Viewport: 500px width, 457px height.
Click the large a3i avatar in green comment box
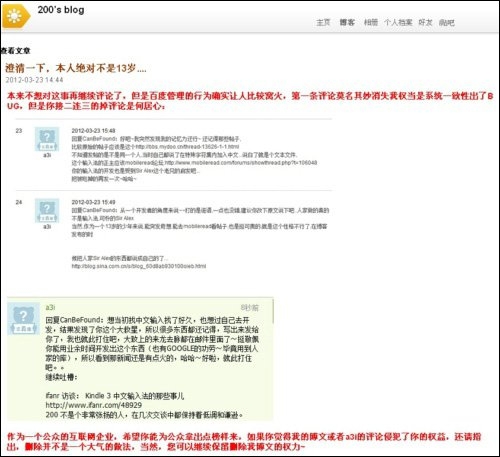(23, 318)
